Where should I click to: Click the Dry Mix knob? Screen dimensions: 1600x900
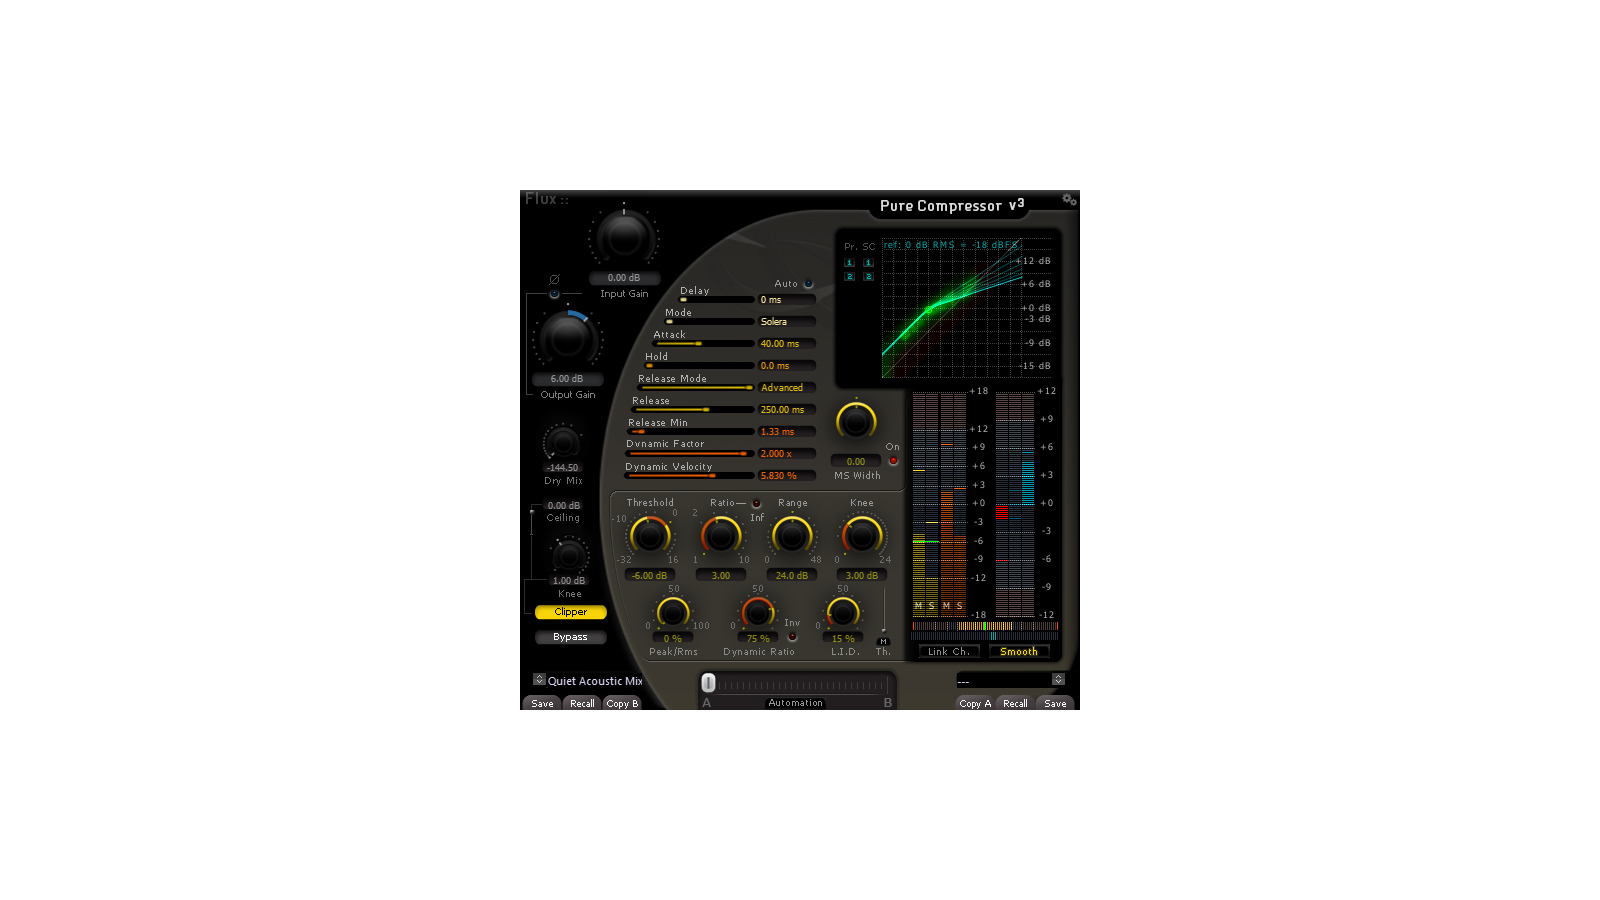[562, 442]
